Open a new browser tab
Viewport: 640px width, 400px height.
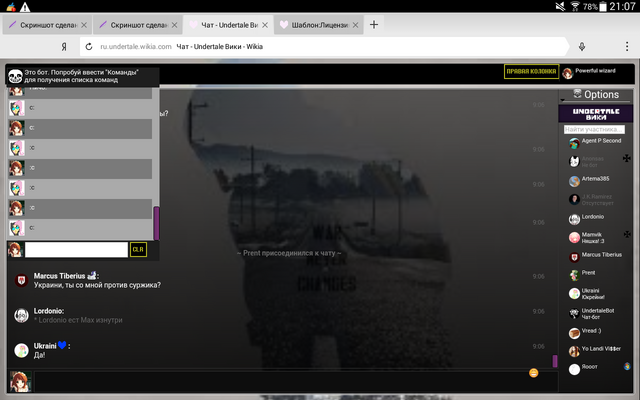(x=374, y=25)
